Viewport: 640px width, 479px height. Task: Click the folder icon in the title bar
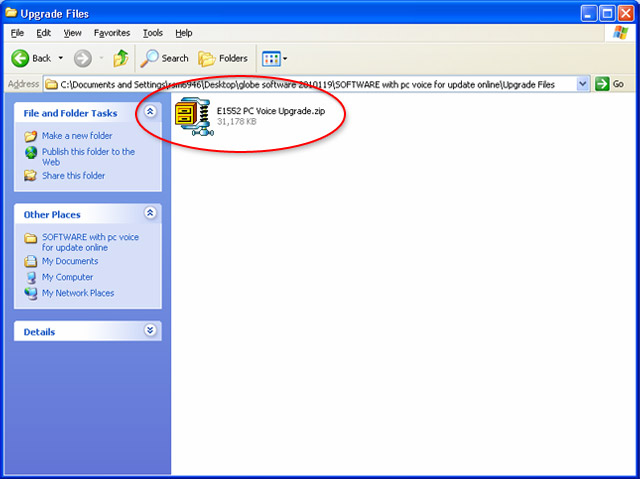point(11,13)
